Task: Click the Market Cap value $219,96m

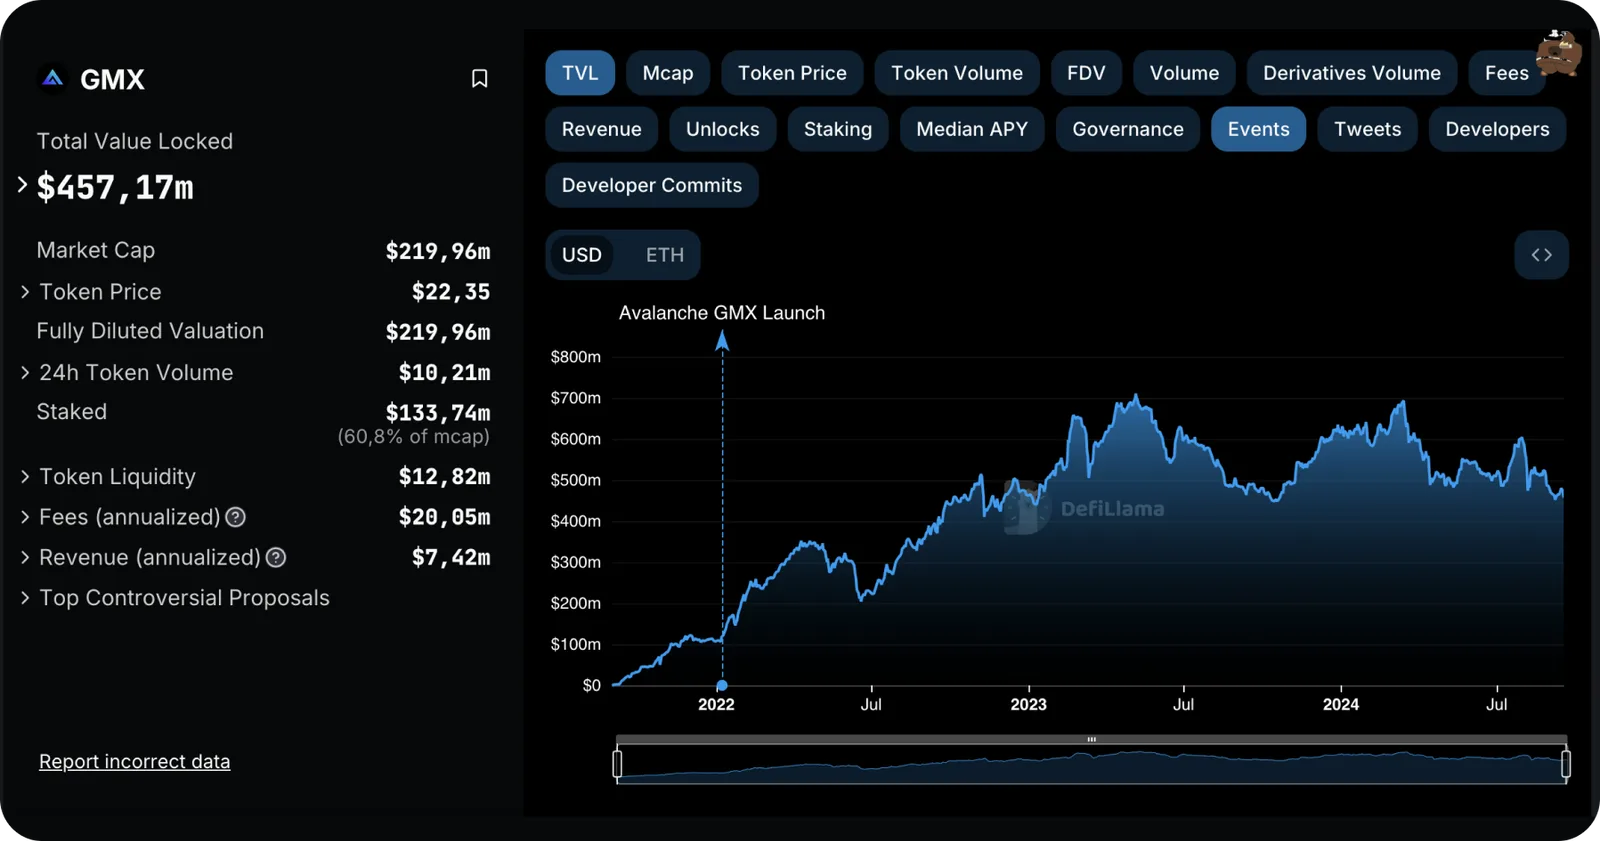Action: [x=438, y=251]
